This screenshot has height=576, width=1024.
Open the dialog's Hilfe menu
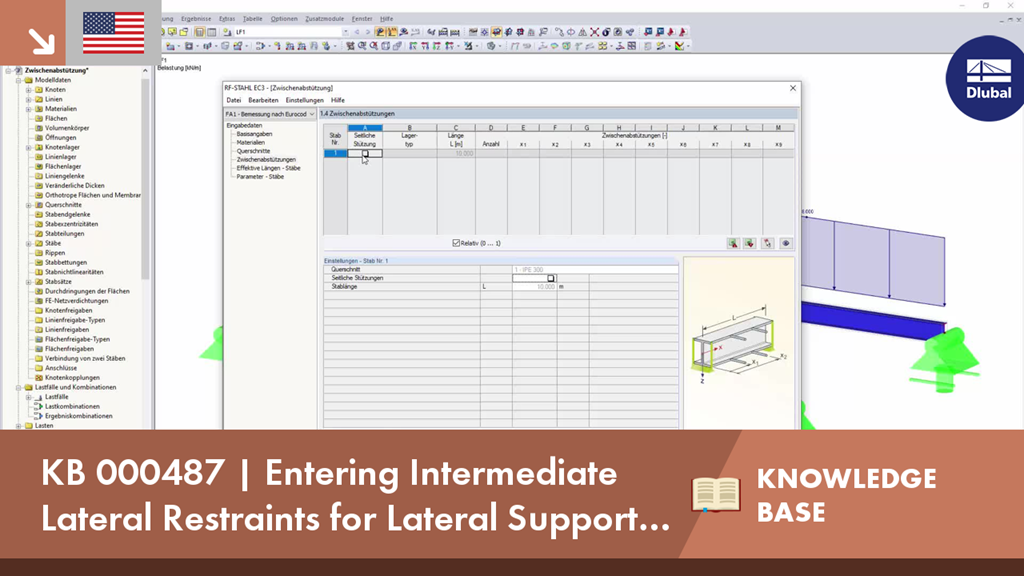click(x=338, y=100)
